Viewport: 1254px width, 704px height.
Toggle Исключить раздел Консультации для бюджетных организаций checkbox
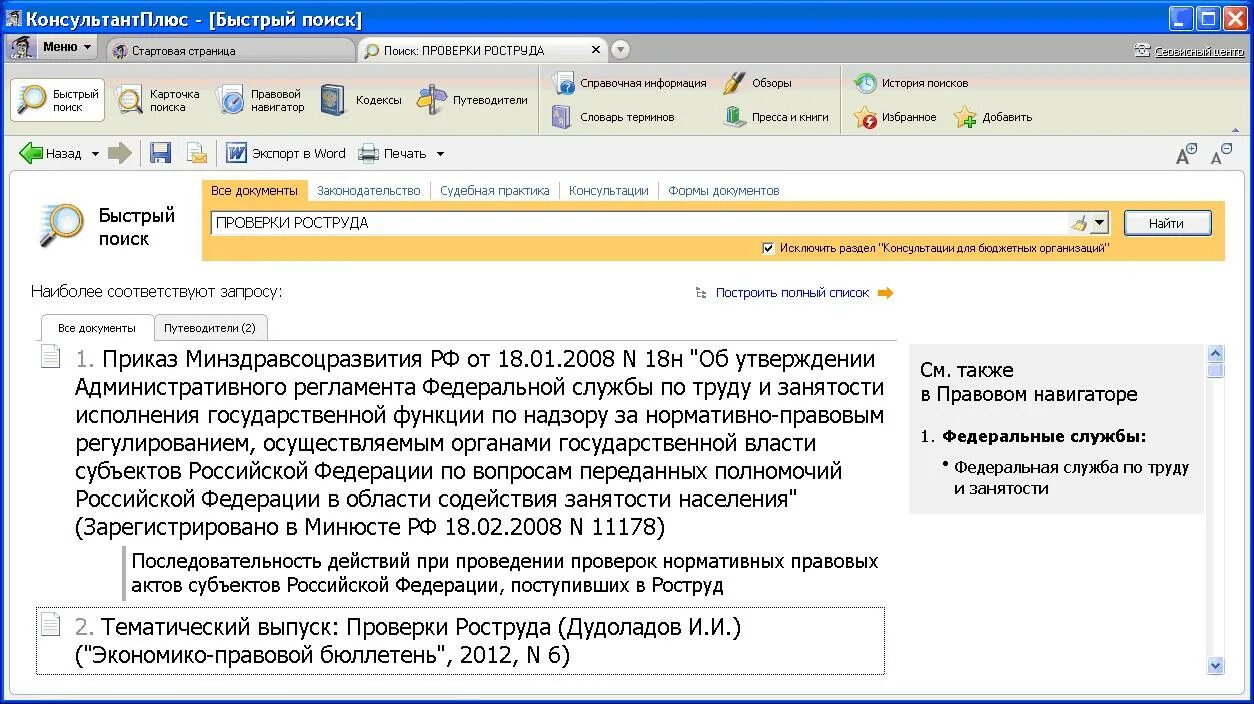(768, 248)
